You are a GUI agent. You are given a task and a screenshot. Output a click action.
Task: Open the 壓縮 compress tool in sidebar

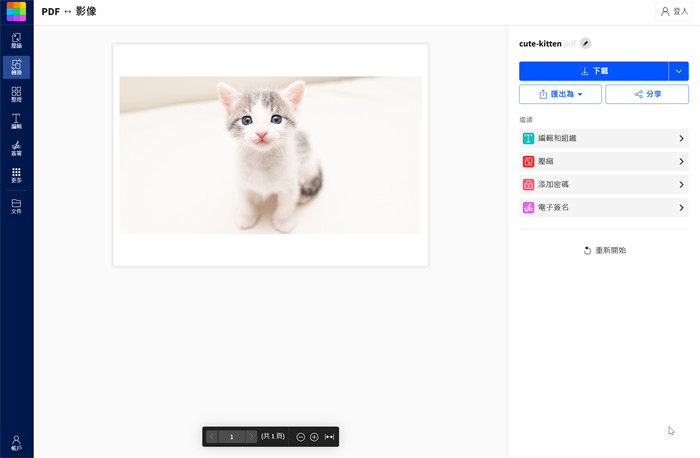(16, 40)
